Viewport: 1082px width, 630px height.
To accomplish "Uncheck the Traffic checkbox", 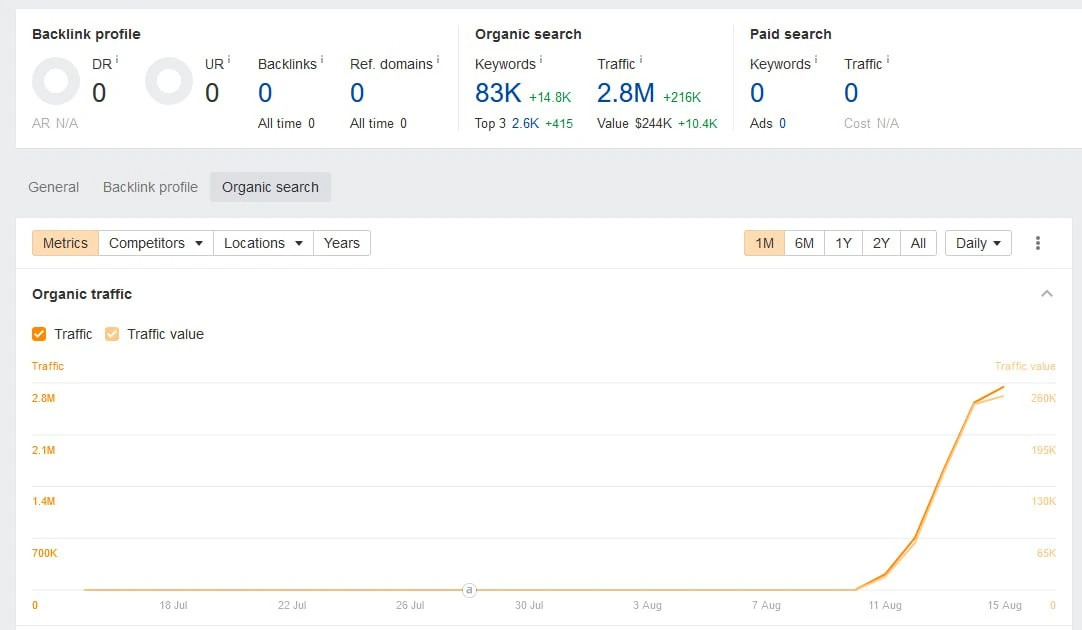I will [x=39, y=334].
